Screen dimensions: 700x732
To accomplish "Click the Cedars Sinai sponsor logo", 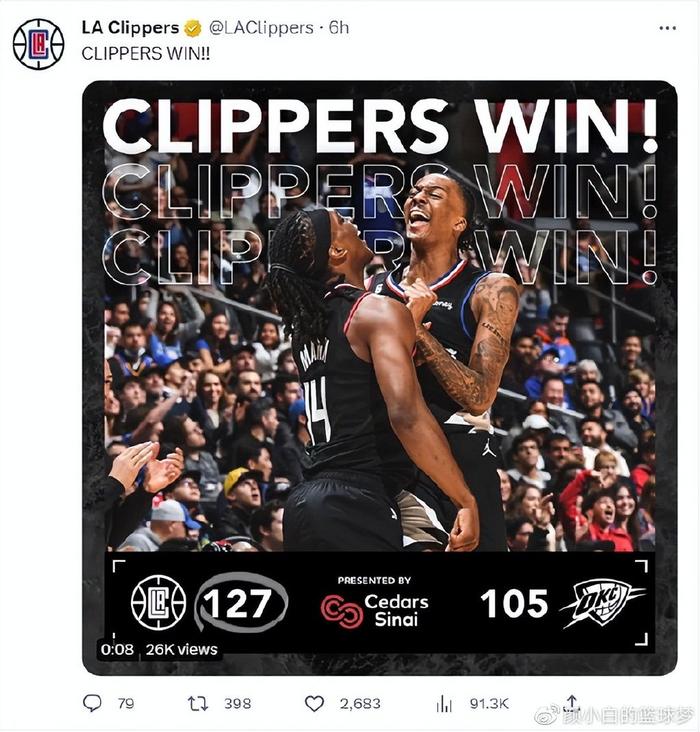I will (x=375, y=611).
